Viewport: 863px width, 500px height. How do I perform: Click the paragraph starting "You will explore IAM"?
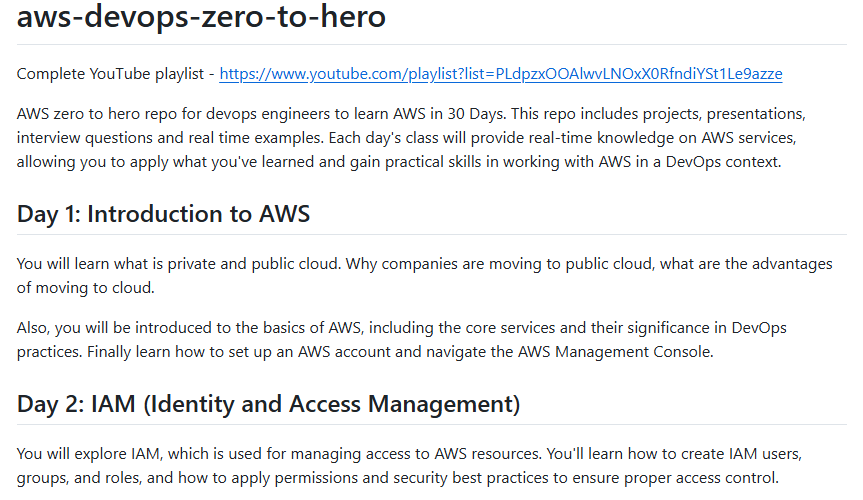409,465
